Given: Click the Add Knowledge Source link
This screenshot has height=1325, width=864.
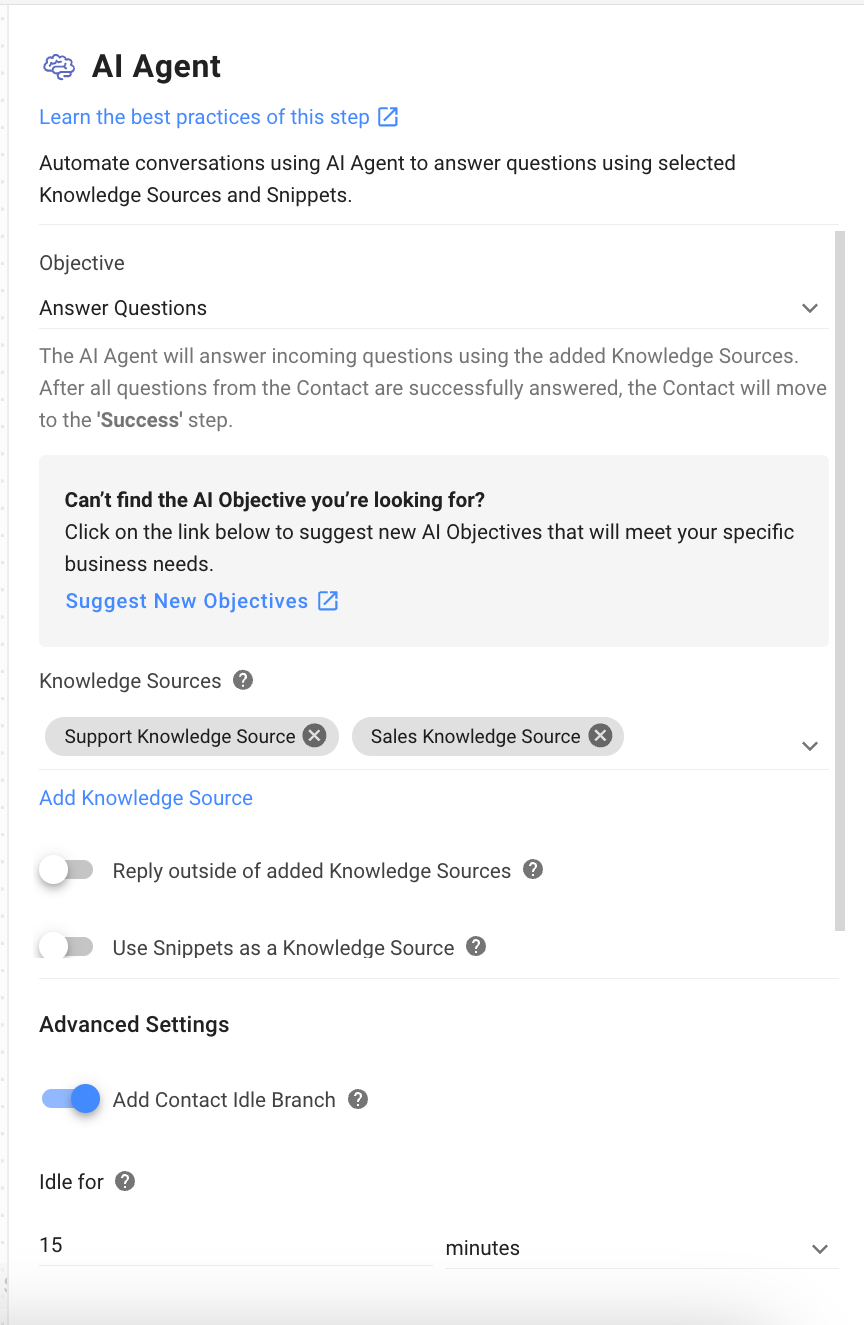Looking at the screenshot, I should 146,798.
